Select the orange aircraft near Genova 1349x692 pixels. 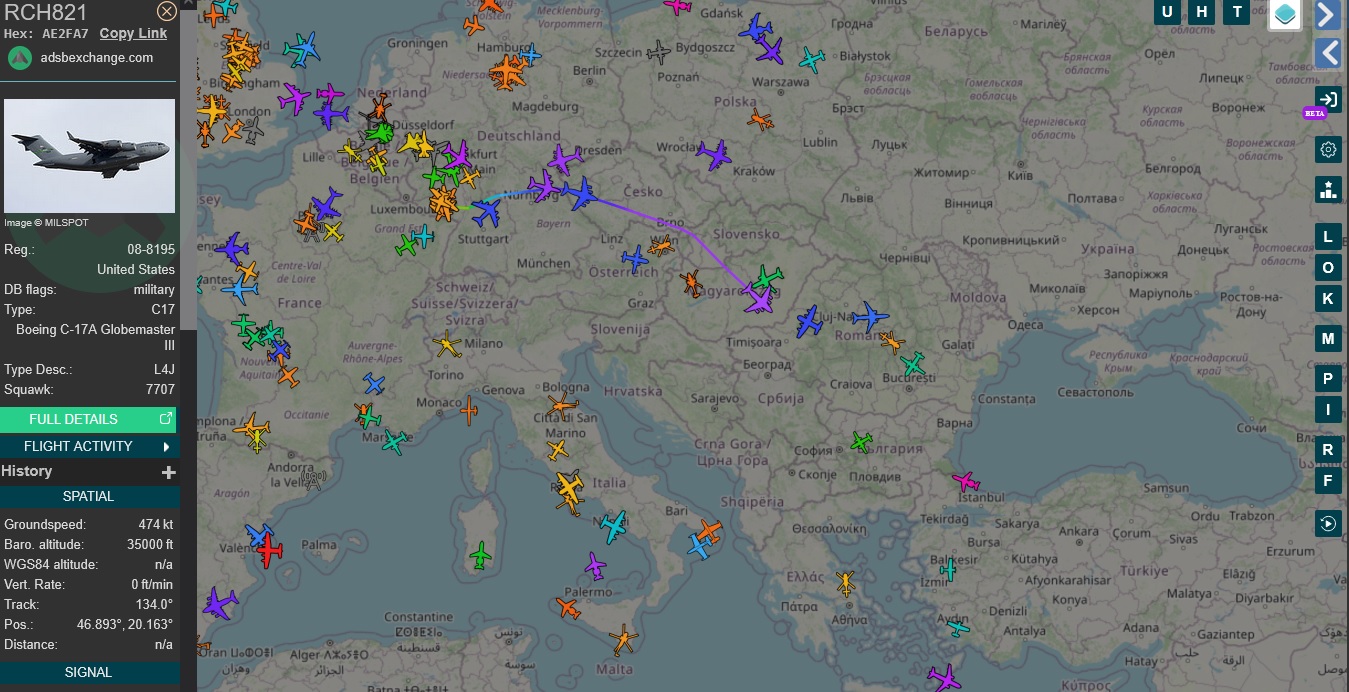[x=470, y=409]
